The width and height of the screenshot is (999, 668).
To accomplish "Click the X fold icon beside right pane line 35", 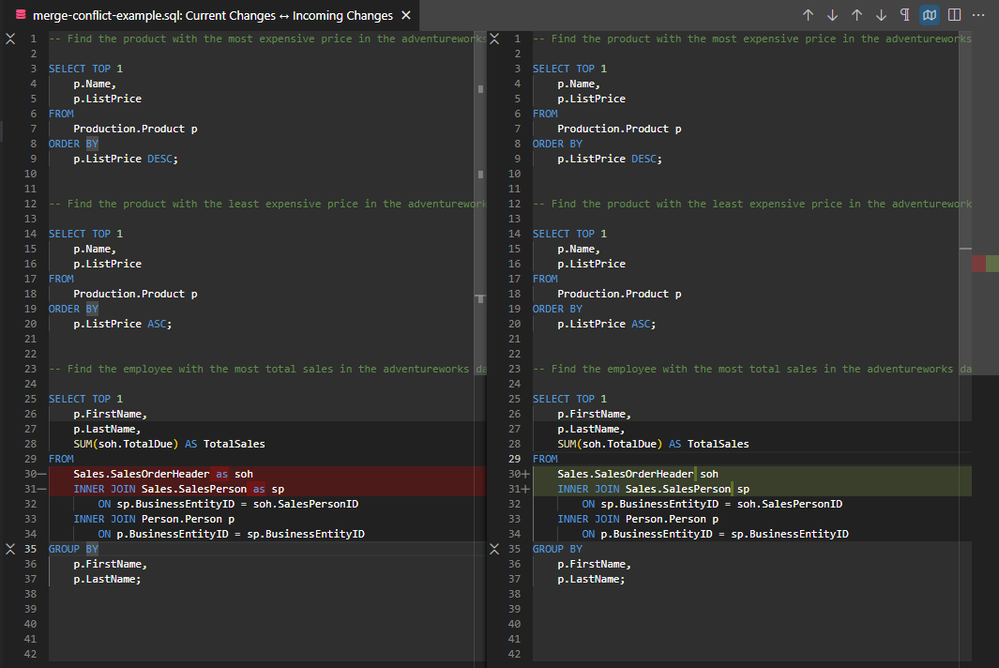I will pyautogui.click(x=494, y=549).
